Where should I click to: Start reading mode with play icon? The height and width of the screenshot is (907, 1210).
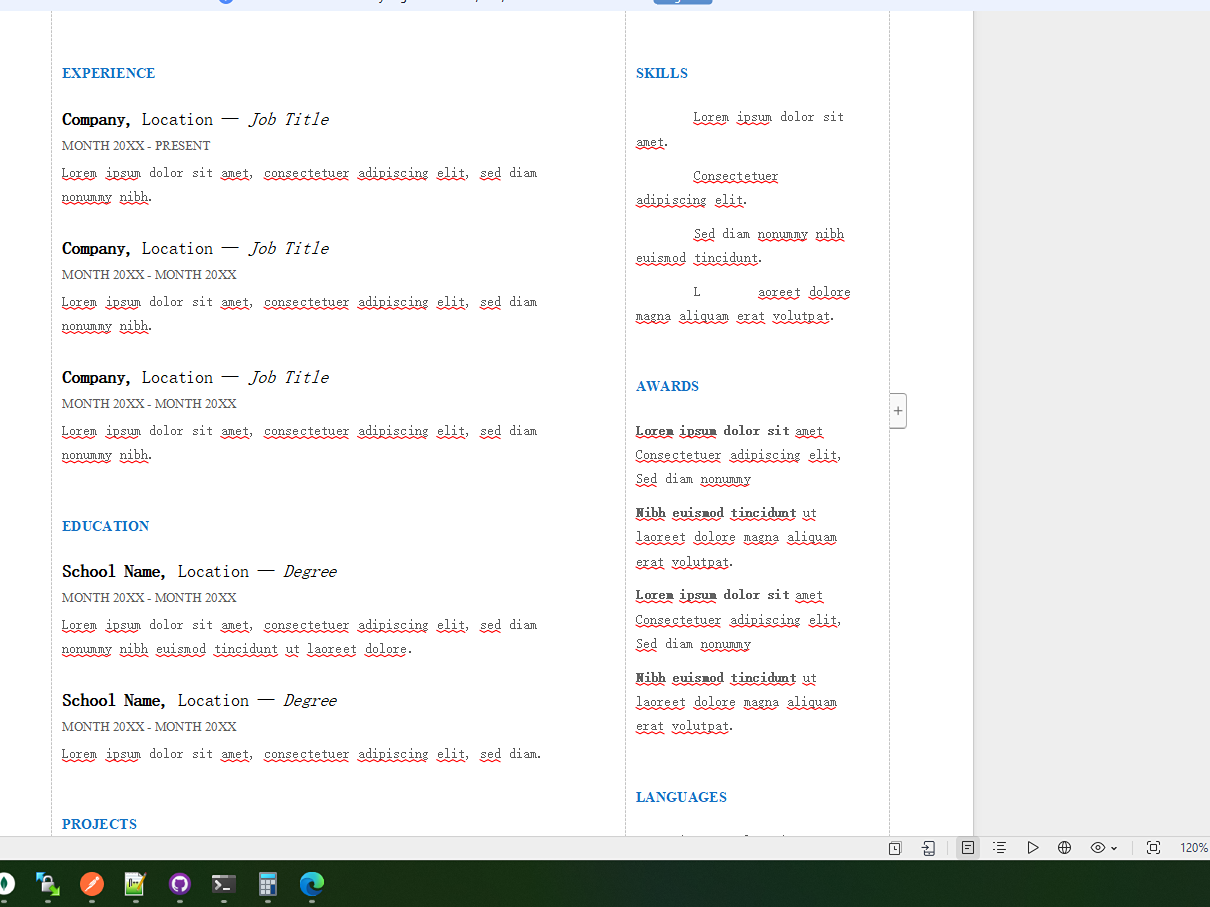(x=1032, y=848)
